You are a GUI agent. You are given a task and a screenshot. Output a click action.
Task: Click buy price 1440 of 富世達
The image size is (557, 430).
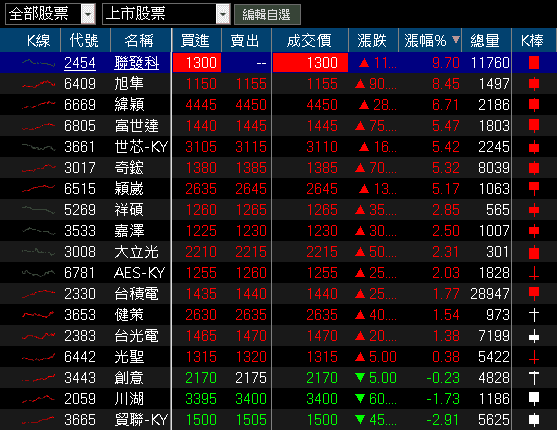[201, 126]
